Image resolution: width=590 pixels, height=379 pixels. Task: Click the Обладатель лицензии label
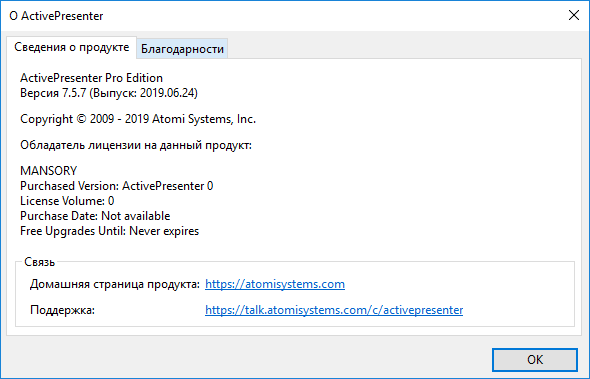pos(136,145)
